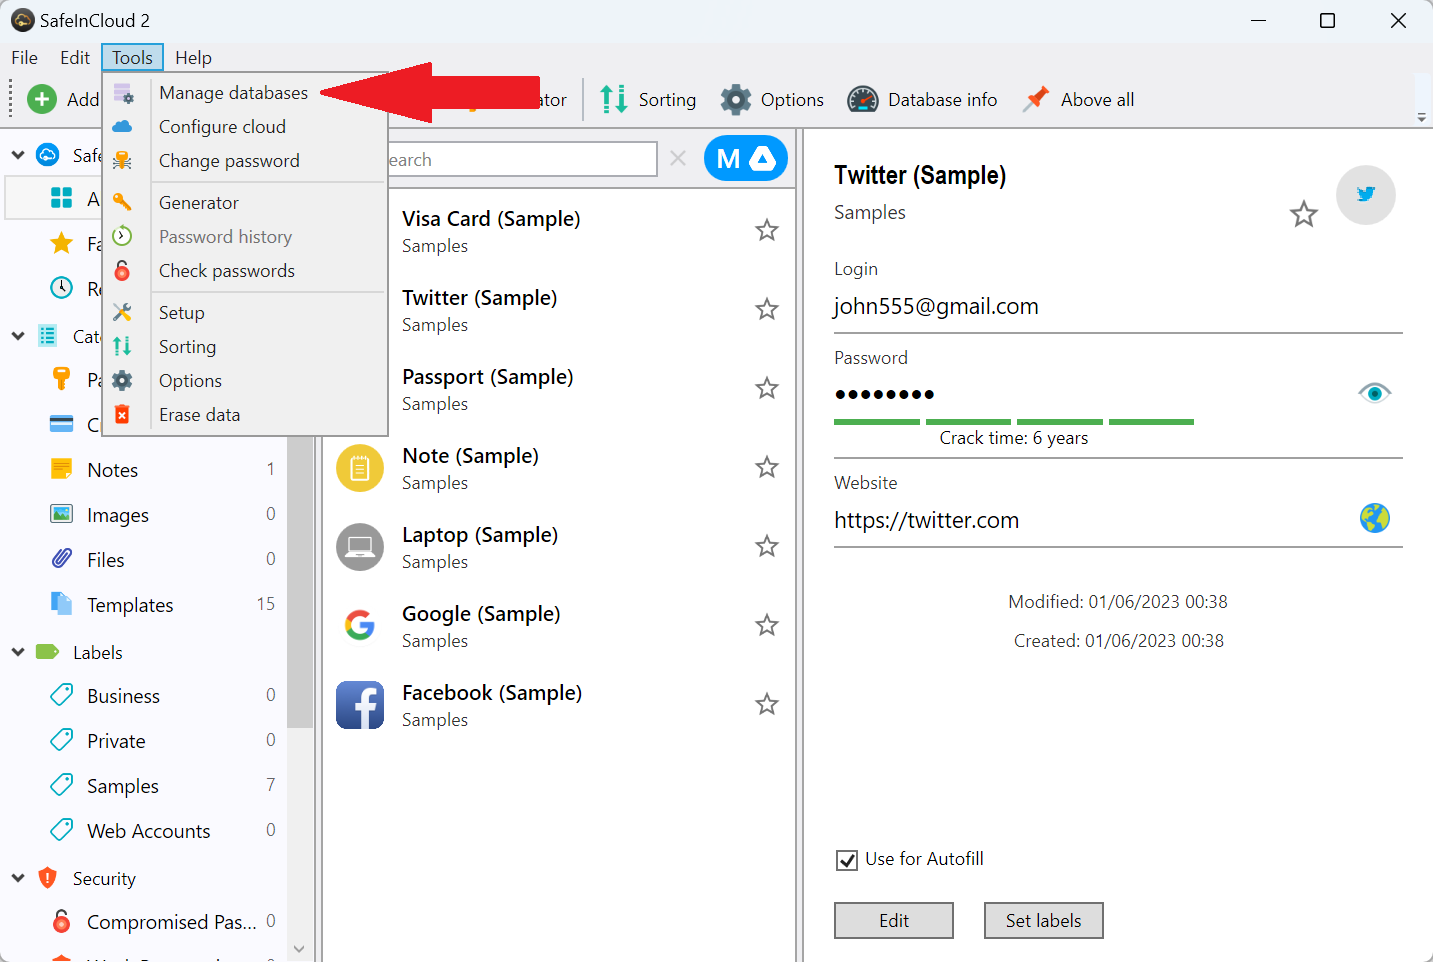
Task: Click the green Add plus icon
Action: pyautogui.click(x=42, y=99)
